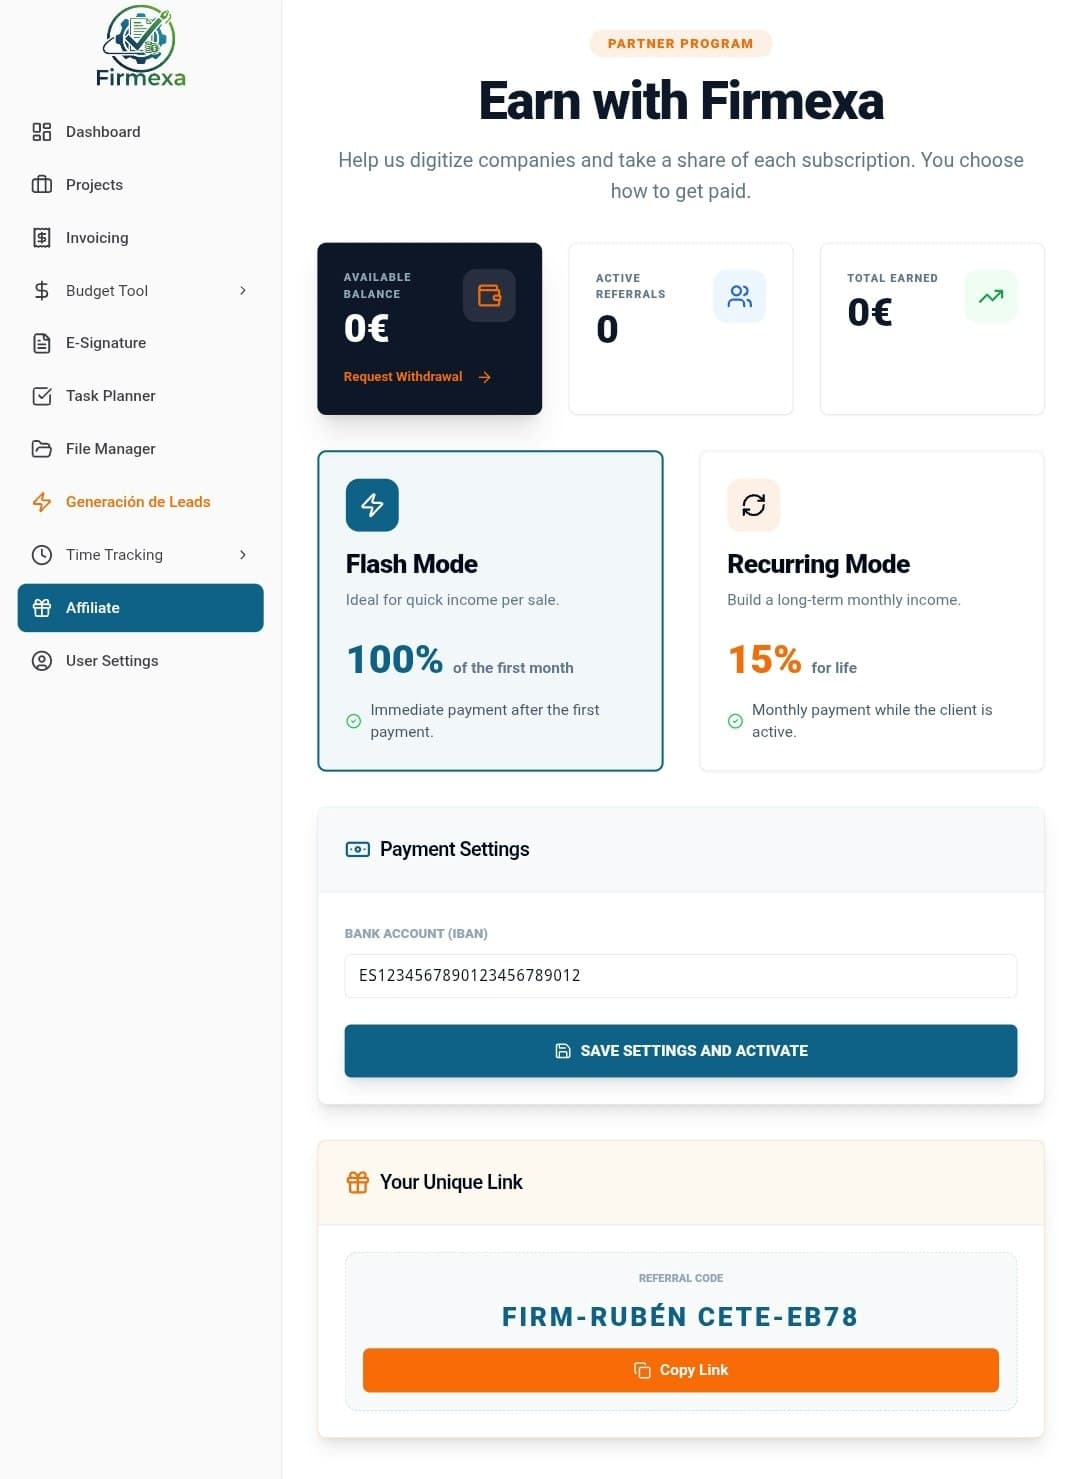The image size is (1080, 1479).
Task: Click the card icon beside Payment Settings
Action: coord(357,849)
